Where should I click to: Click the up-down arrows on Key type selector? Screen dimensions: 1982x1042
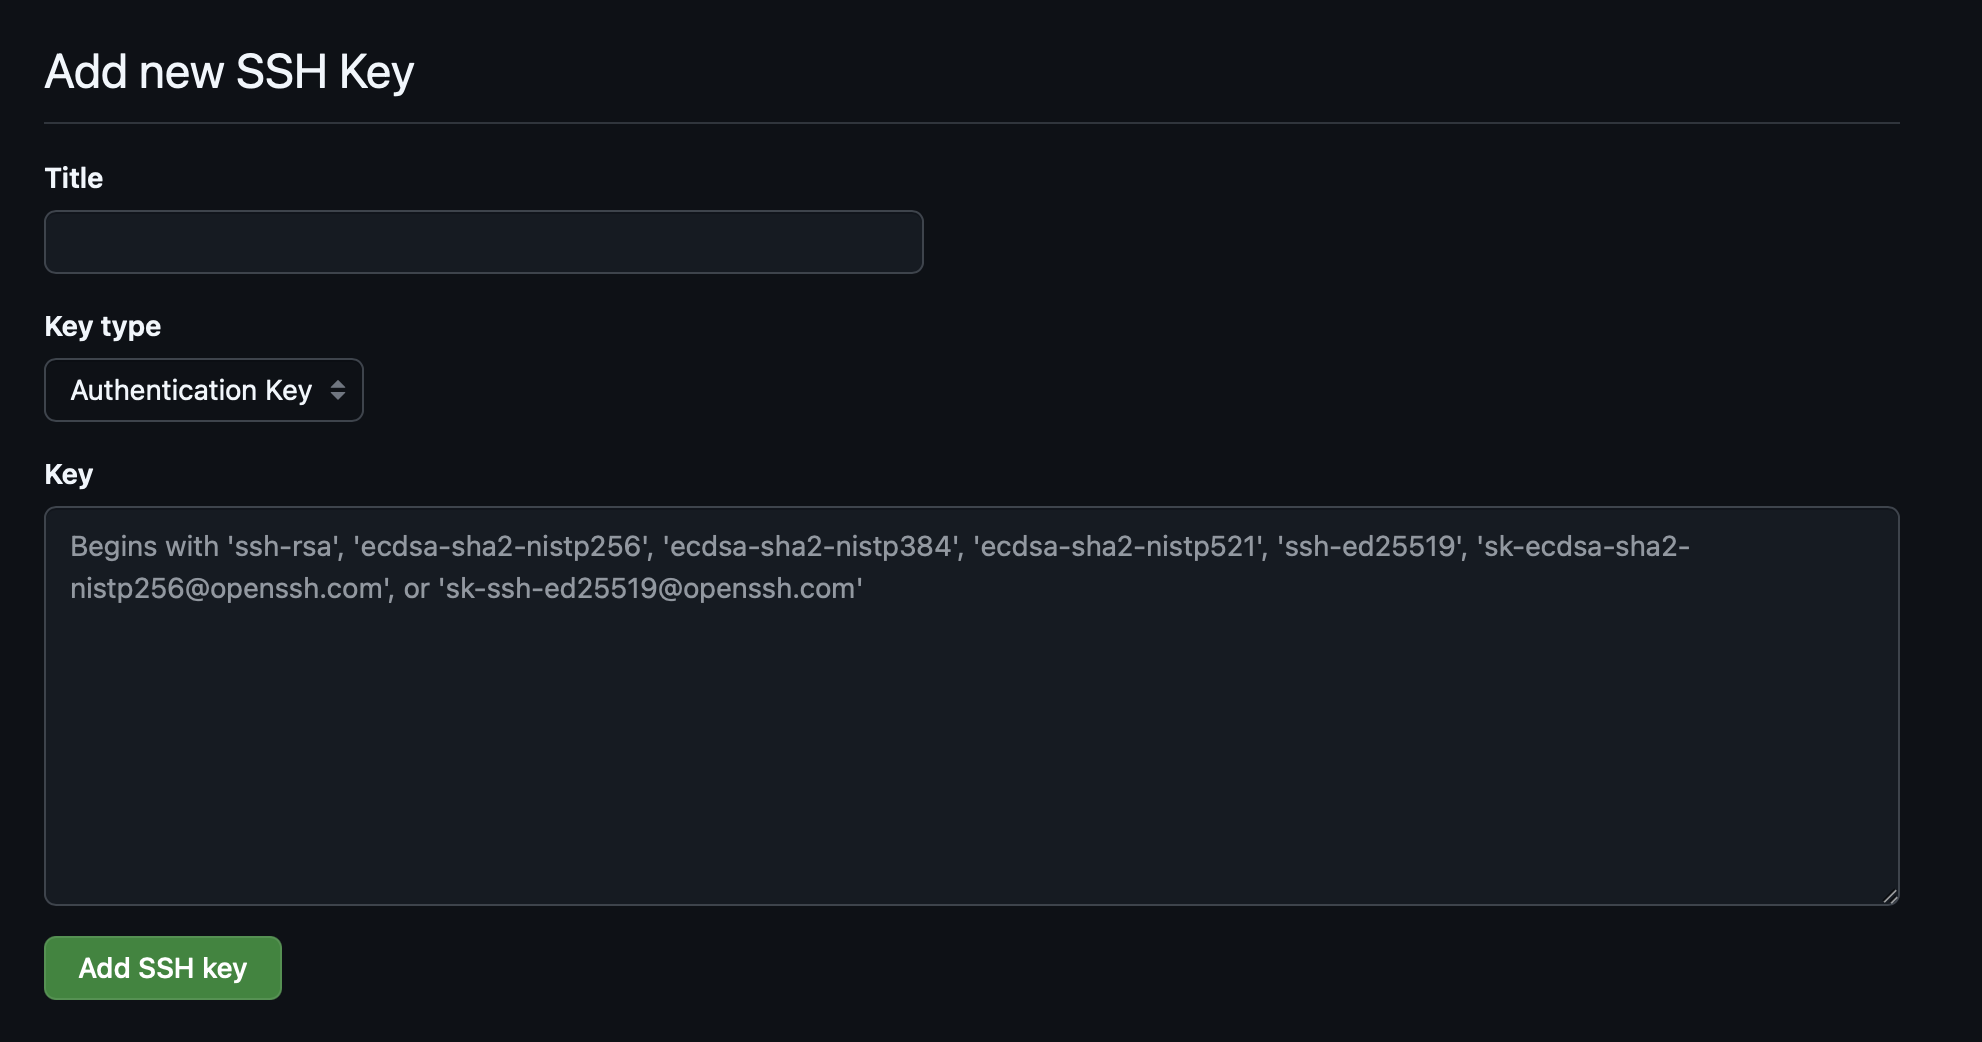point(338,390)
